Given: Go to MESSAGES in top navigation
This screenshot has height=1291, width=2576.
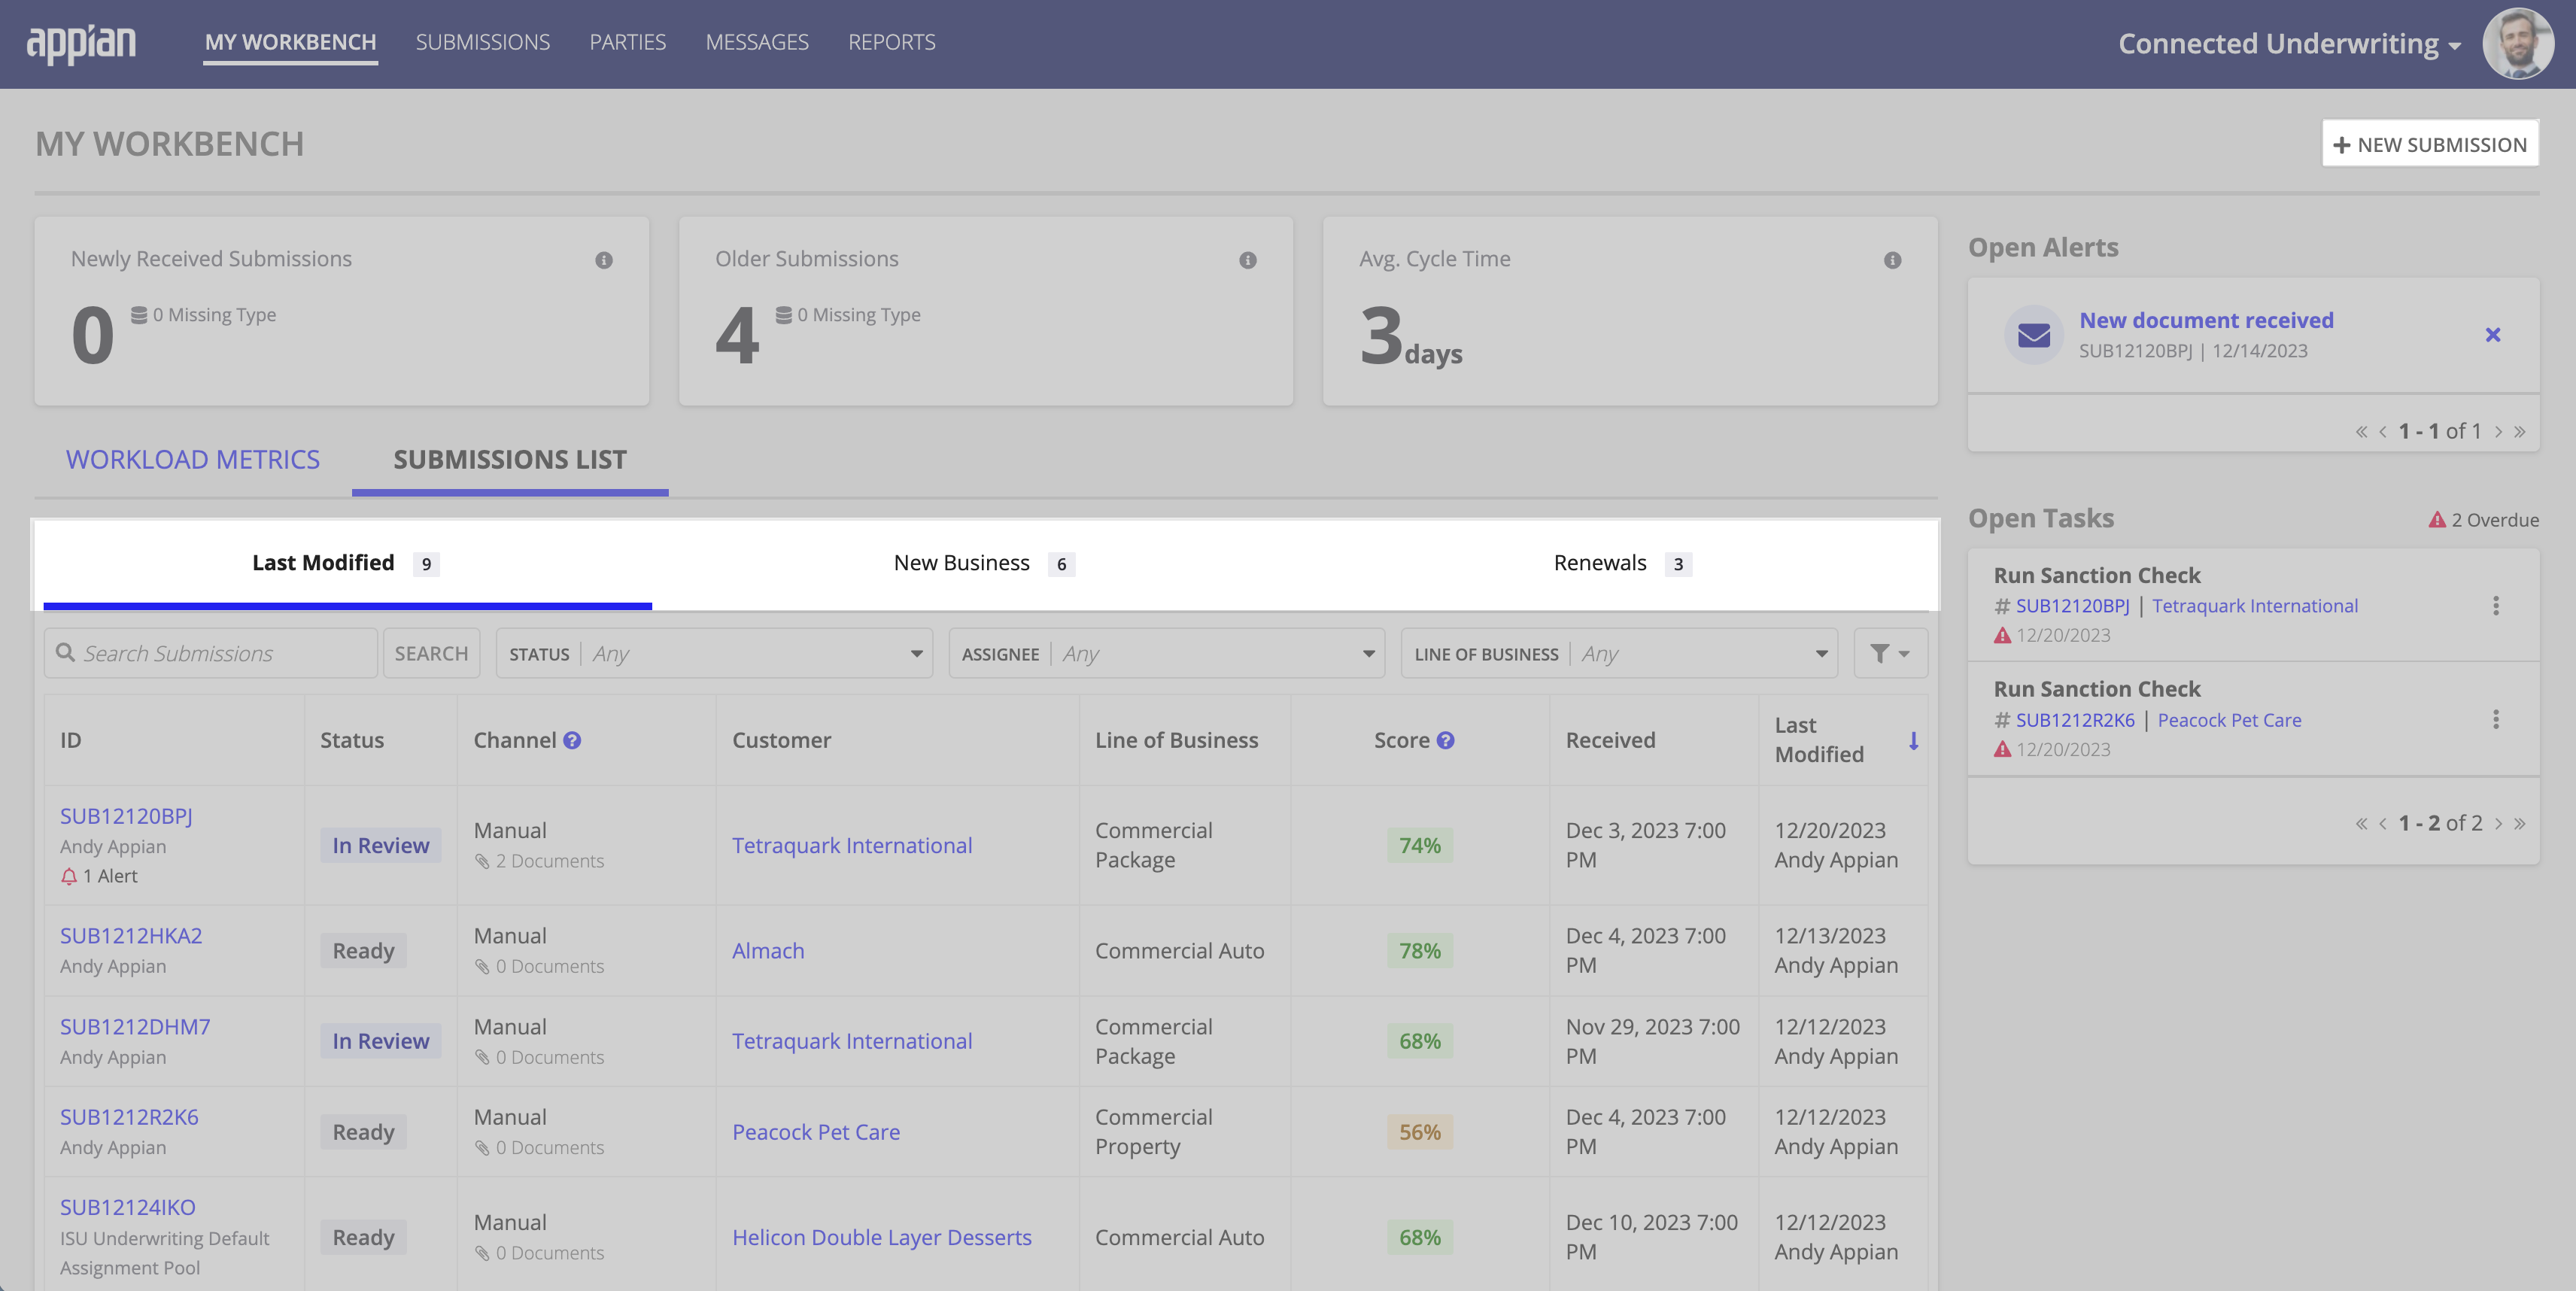Looking at the screenshot, I should point(757,42).
